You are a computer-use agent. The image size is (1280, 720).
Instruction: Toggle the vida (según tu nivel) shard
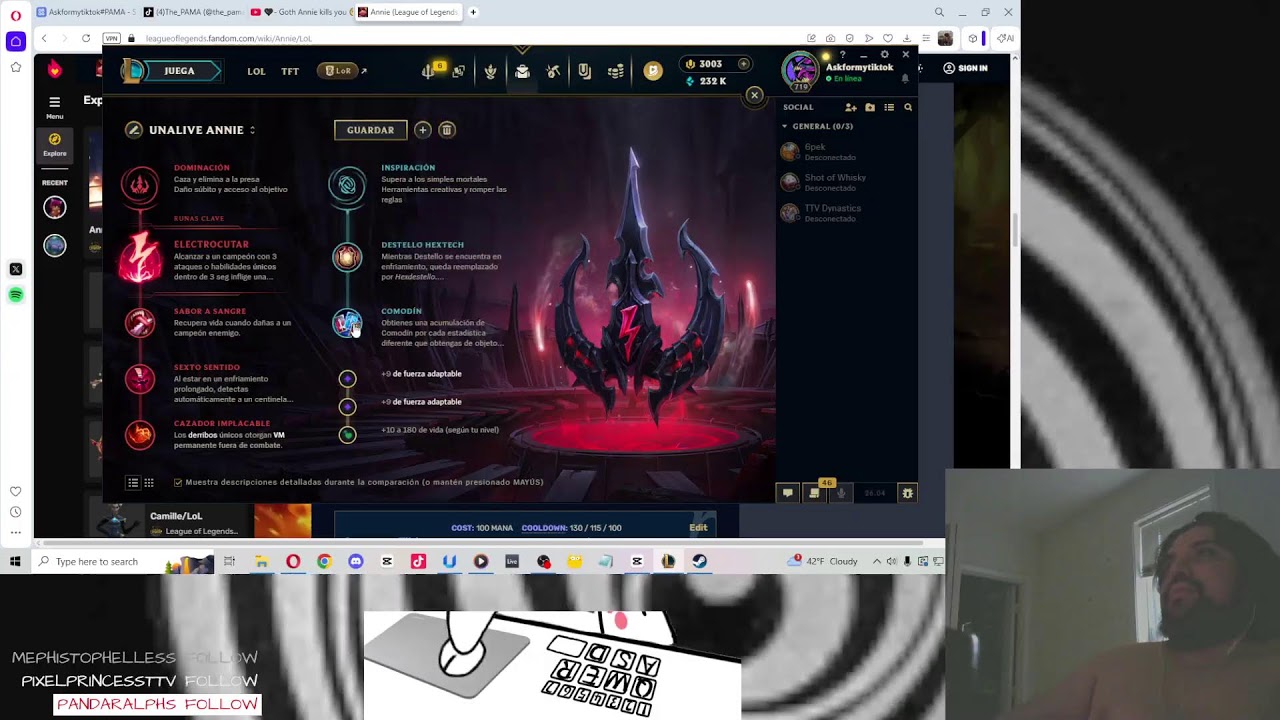347,435
